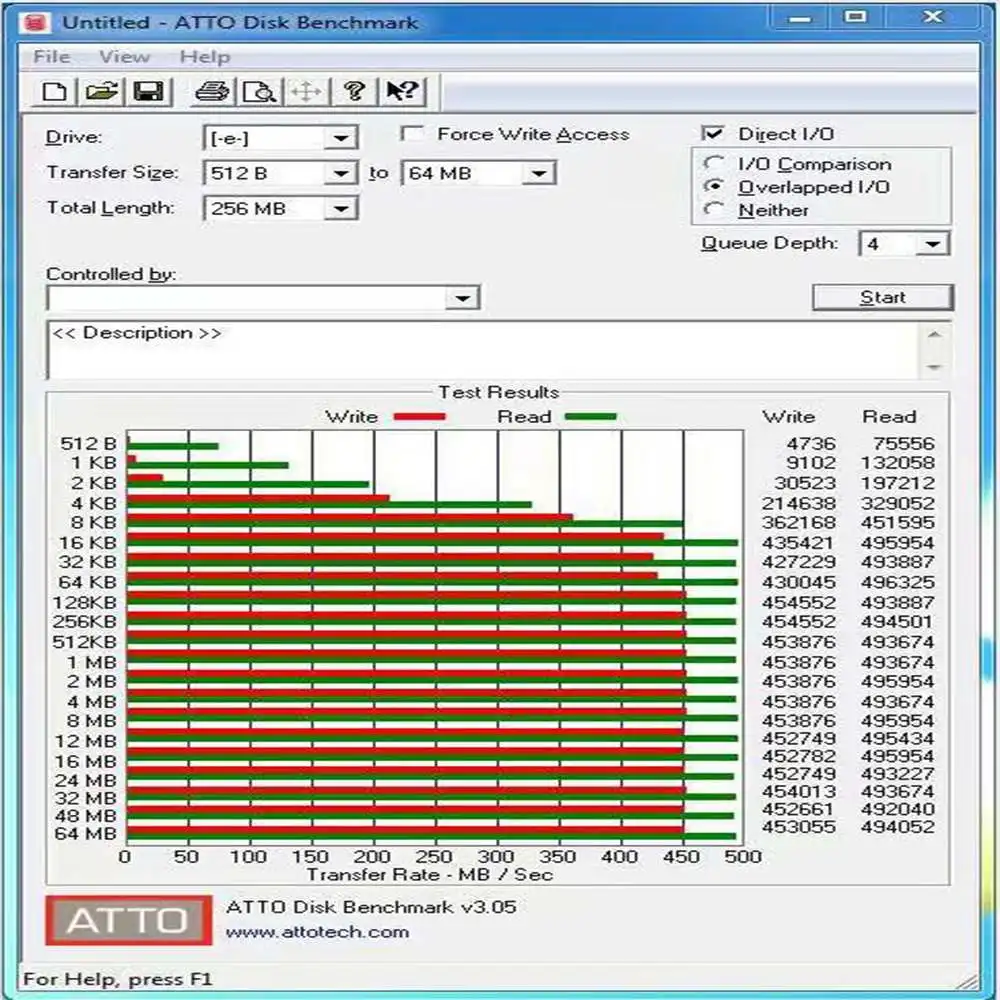Save results with the floppy disk icon
This screenshot has width=1000, height=1000.
pyautogui.click(x=149, y=92)
